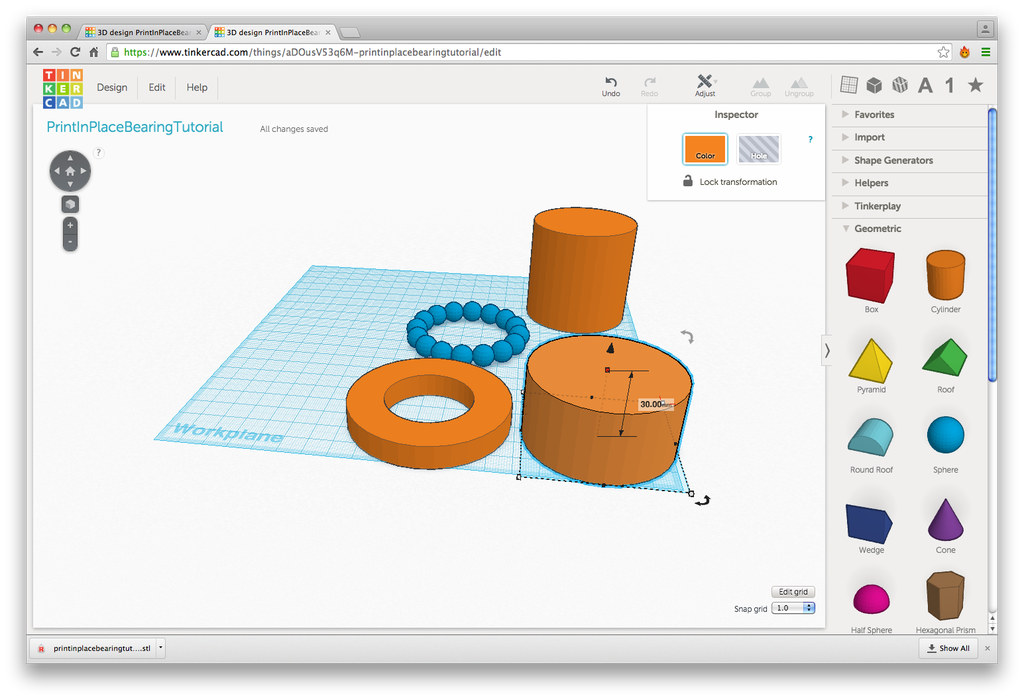1024x700 pixels.
Task: Select the solid cube icon in toolbar
Action: 874,85
